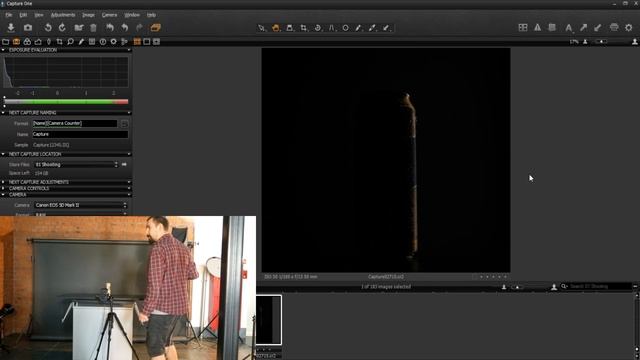Click the Import Images download icon

[x=11, y=27]
